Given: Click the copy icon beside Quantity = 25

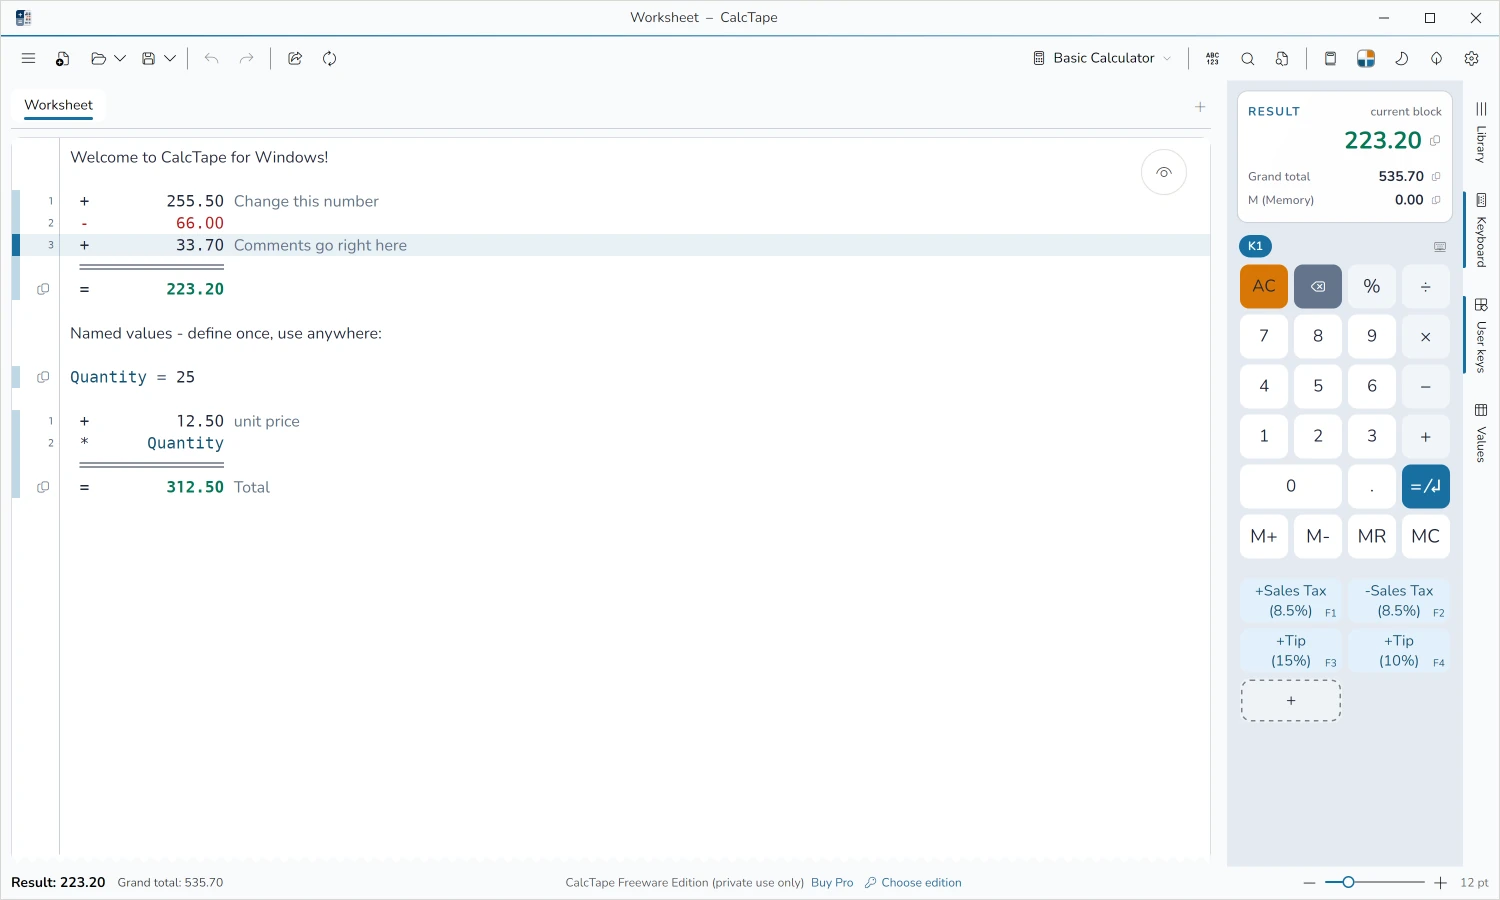Looking at the screenshot, I should 43,377.
